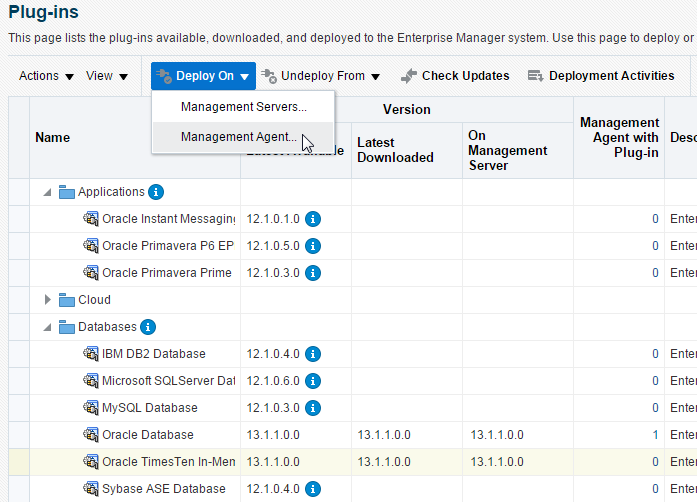
Task: Click info icon for Microsoft SQLServer version
Action: (x=313, y=381)
